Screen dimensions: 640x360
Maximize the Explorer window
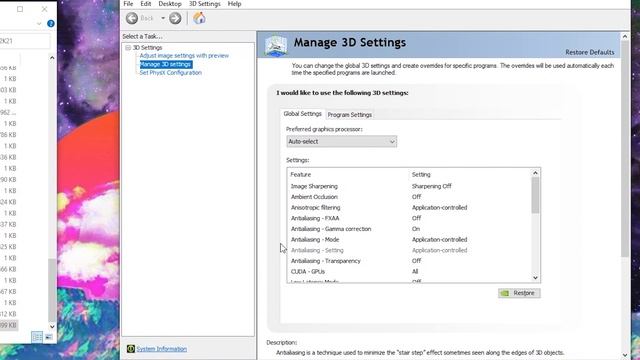[x=20, y=9]
